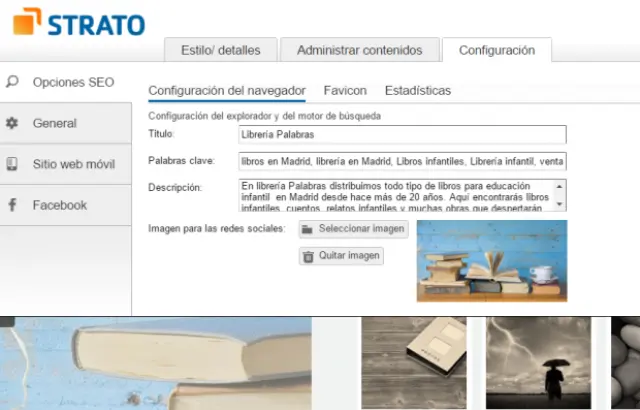Open the Favicon sub-tab

(x=345, y=90)
